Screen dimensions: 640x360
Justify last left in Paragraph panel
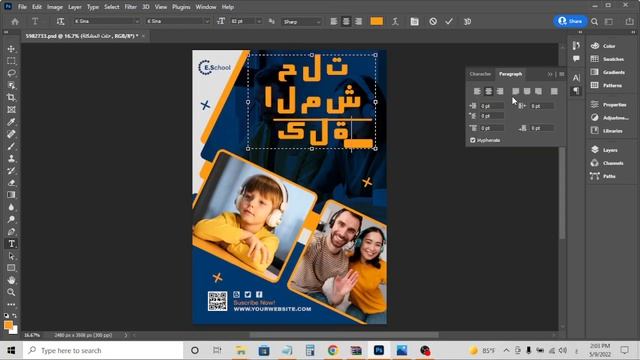(x=516, y=91)
